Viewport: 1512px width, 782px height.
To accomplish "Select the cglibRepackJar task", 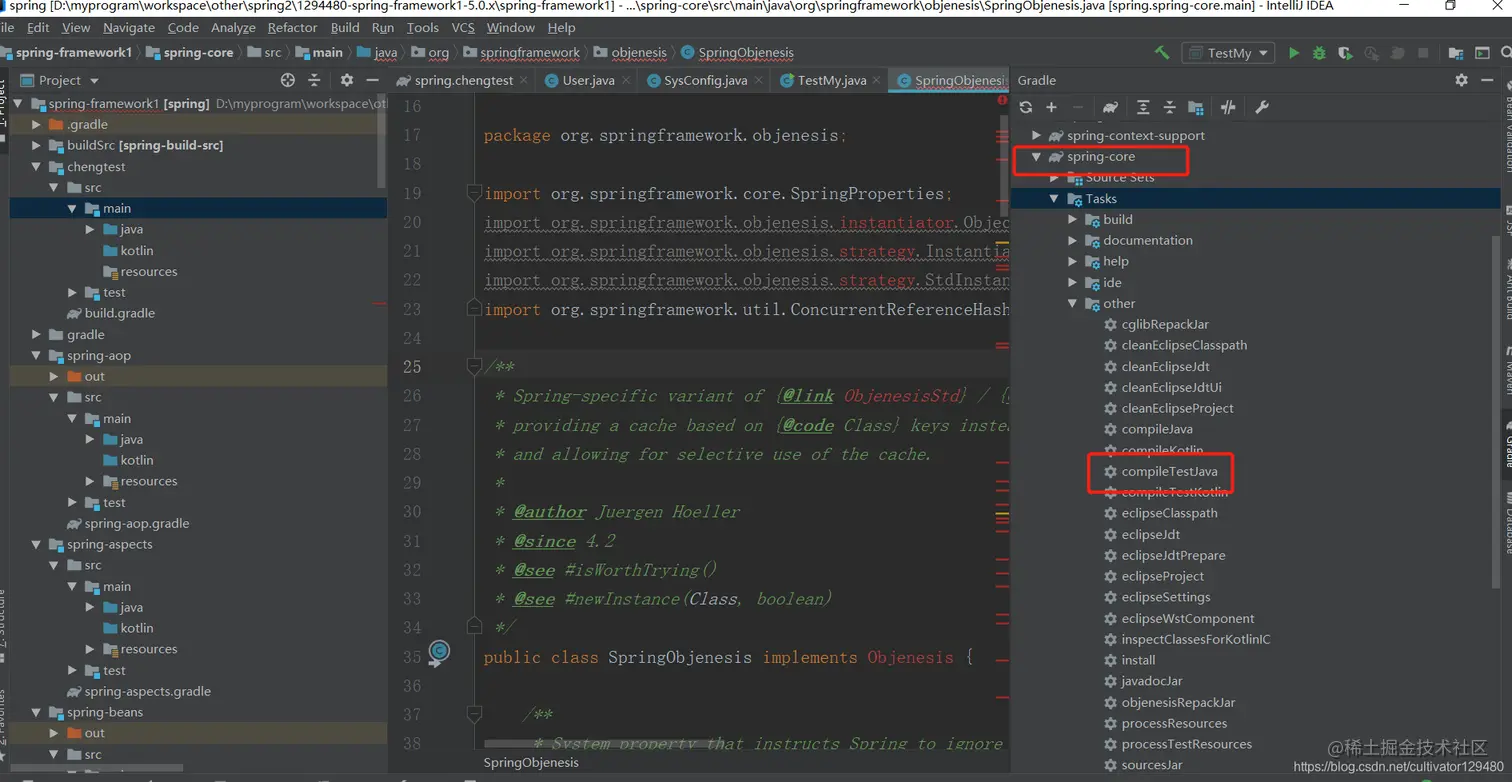I will (x=1165, y=324).
